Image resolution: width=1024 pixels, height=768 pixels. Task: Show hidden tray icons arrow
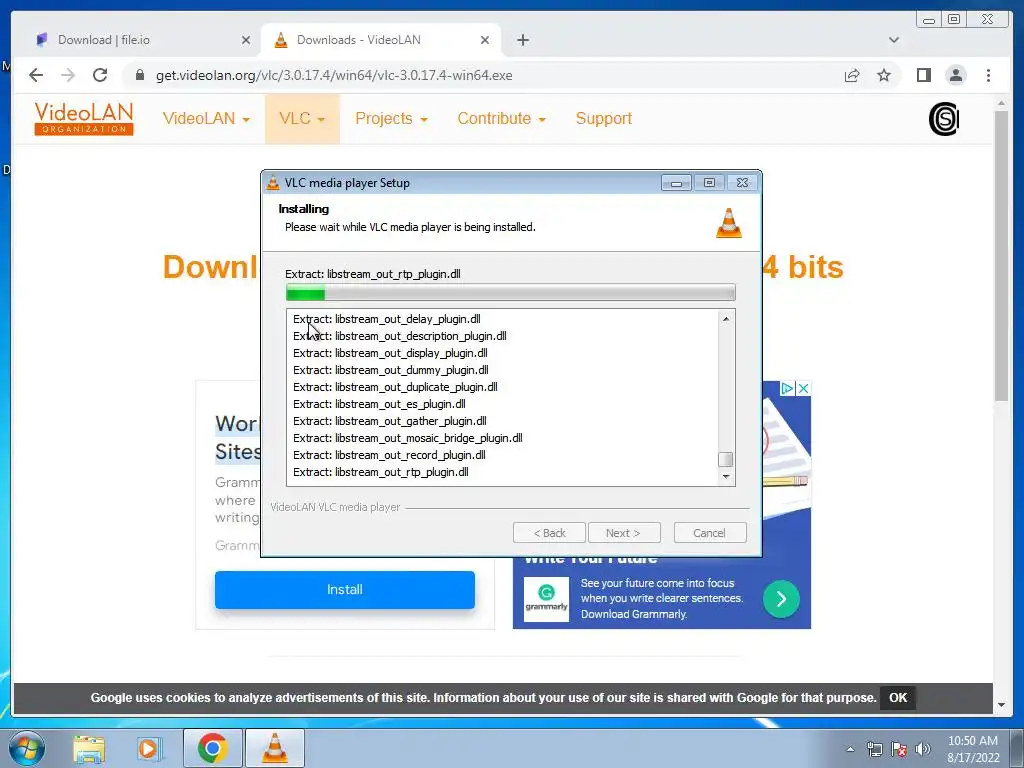850,749
